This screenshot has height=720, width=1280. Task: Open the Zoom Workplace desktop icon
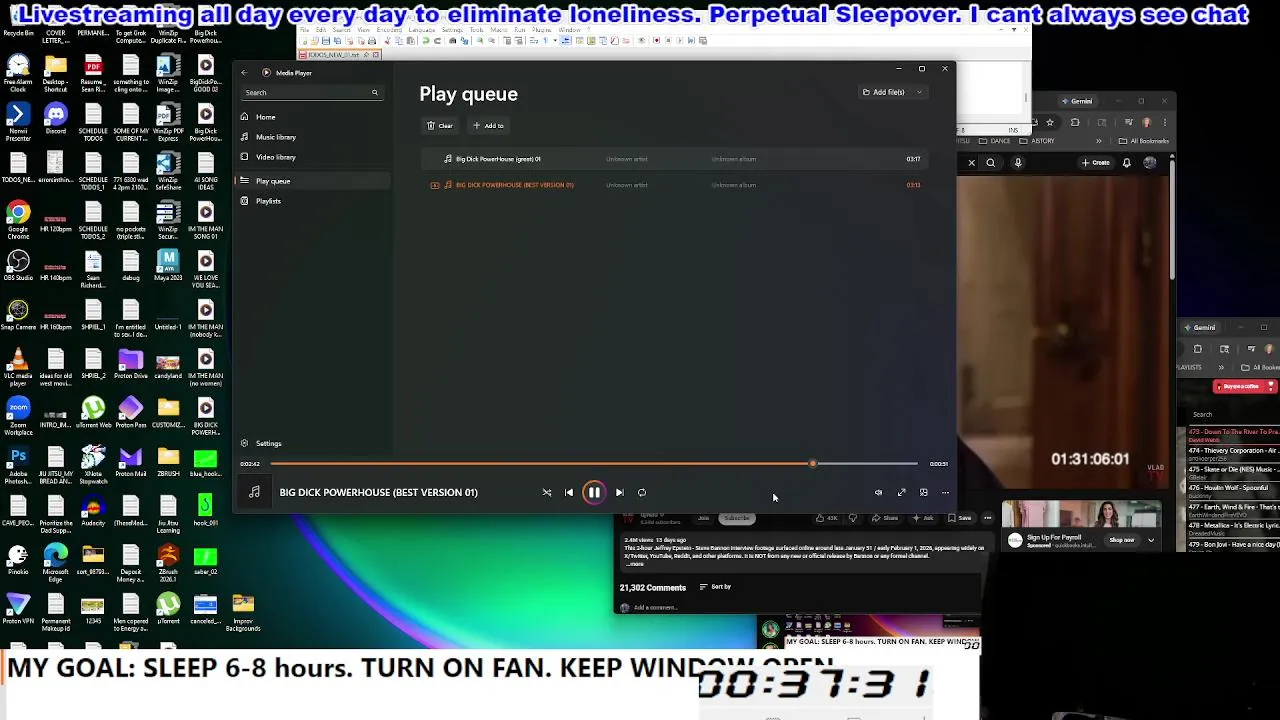[x=18, y=415]
